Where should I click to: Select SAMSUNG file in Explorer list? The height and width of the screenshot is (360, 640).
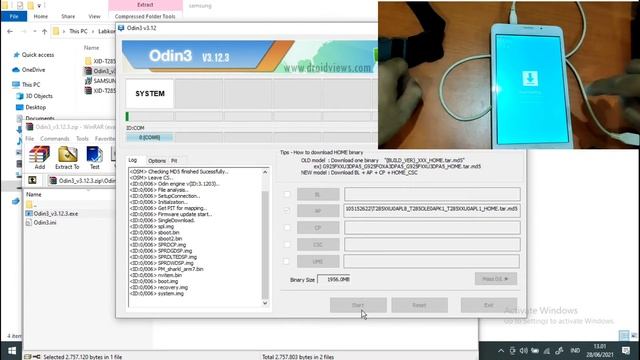coord(100,81)
